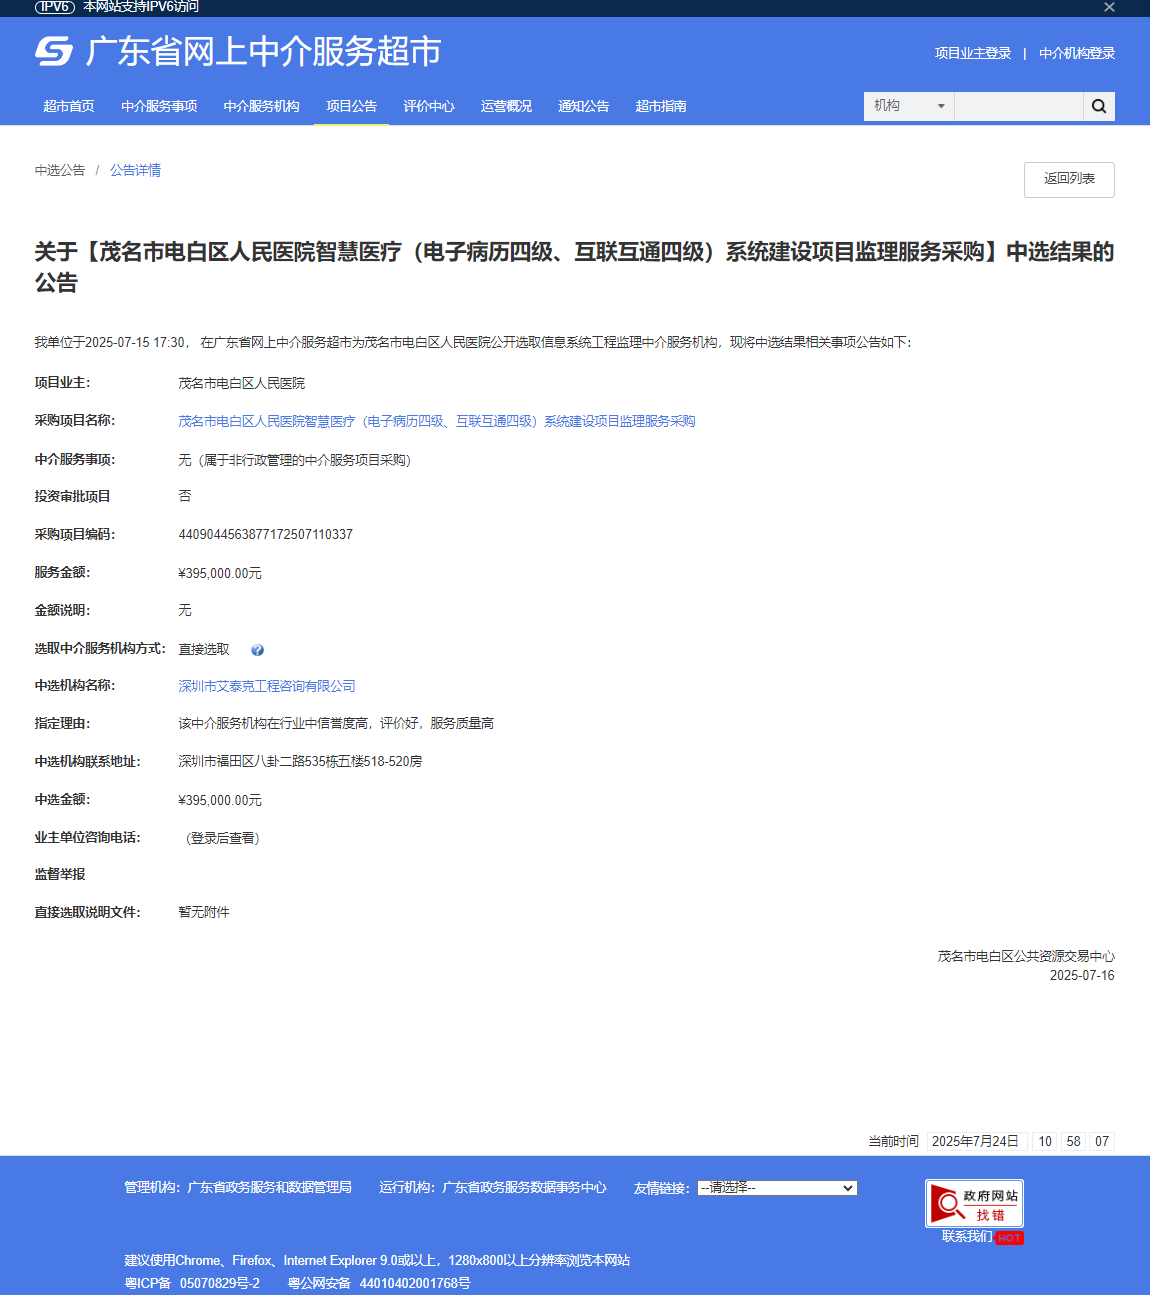Click the 返回列表 button
This screenshot has width=1150, height=1295.
click(1069, 179)
